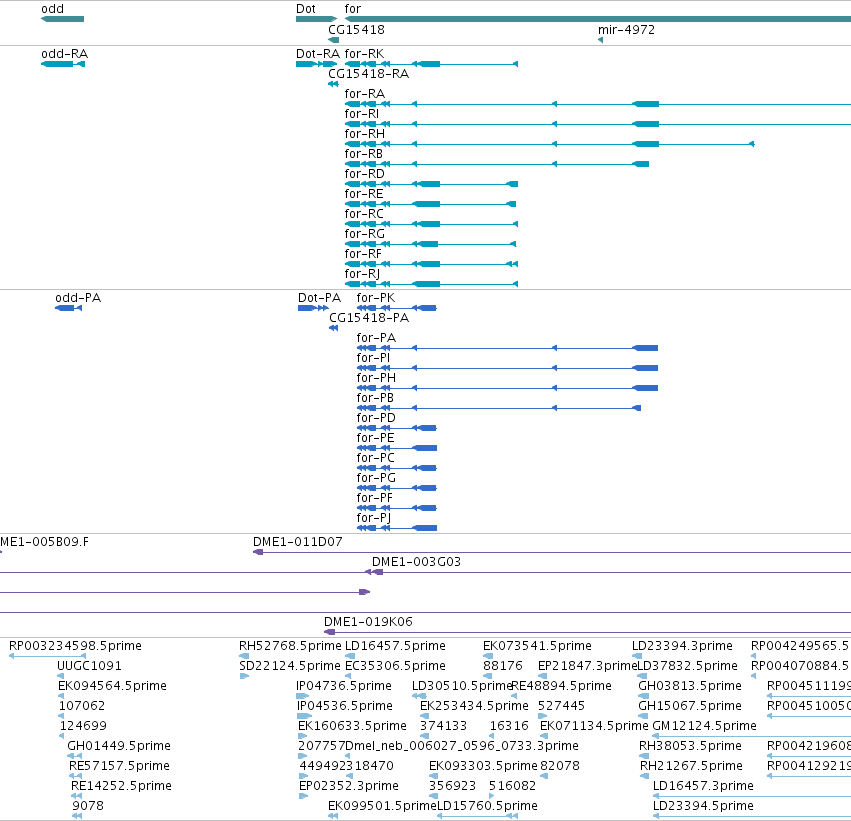Click the for-PJ protein label
The width and height of the screenshot is (851, 821).
373,518
